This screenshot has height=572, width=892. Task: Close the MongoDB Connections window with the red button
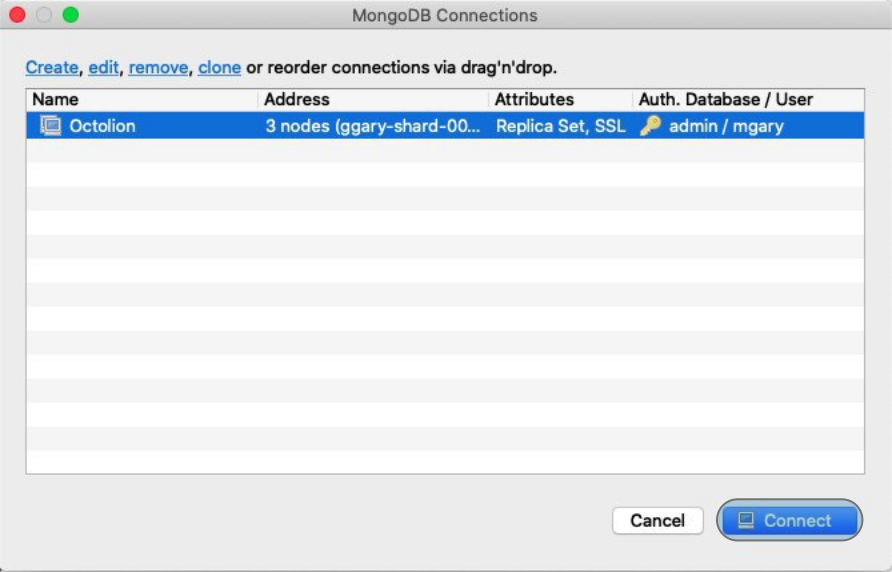18,15
